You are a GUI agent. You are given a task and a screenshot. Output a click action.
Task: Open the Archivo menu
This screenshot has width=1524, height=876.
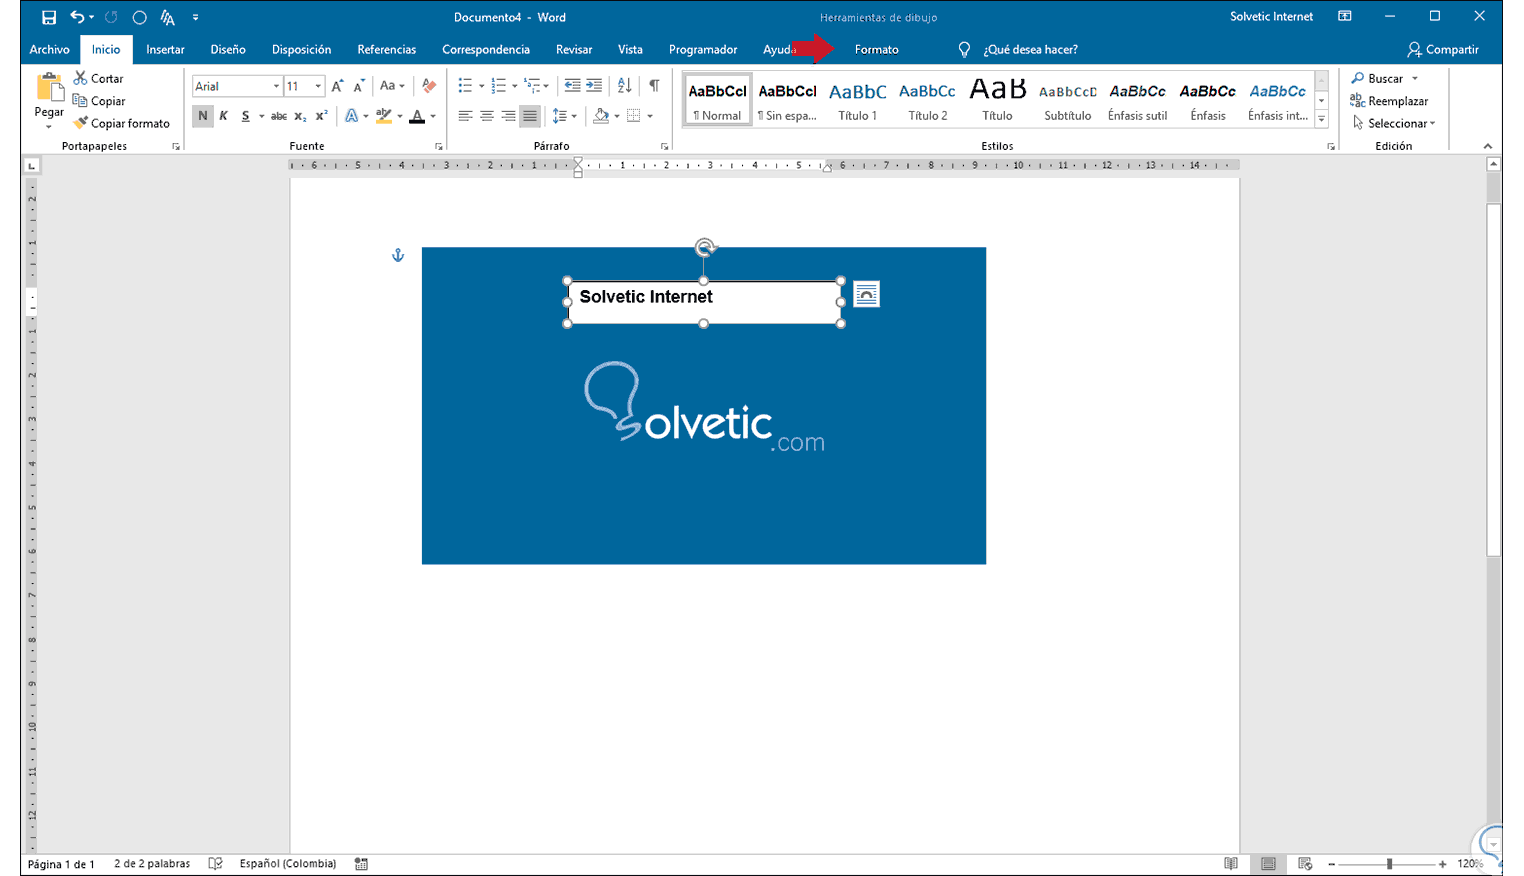pyautogui.click(x=49, y=49)
